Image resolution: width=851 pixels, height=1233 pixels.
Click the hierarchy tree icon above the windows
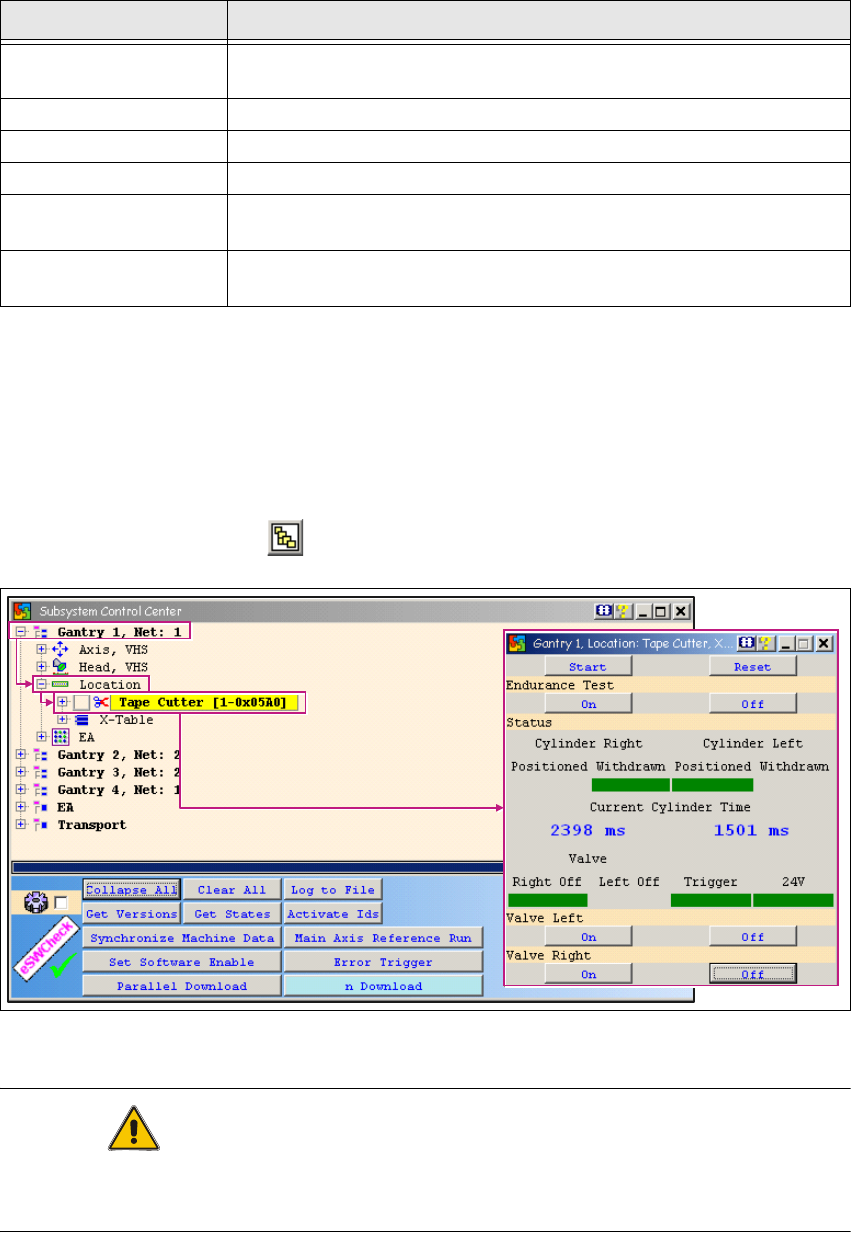(284, 538)
